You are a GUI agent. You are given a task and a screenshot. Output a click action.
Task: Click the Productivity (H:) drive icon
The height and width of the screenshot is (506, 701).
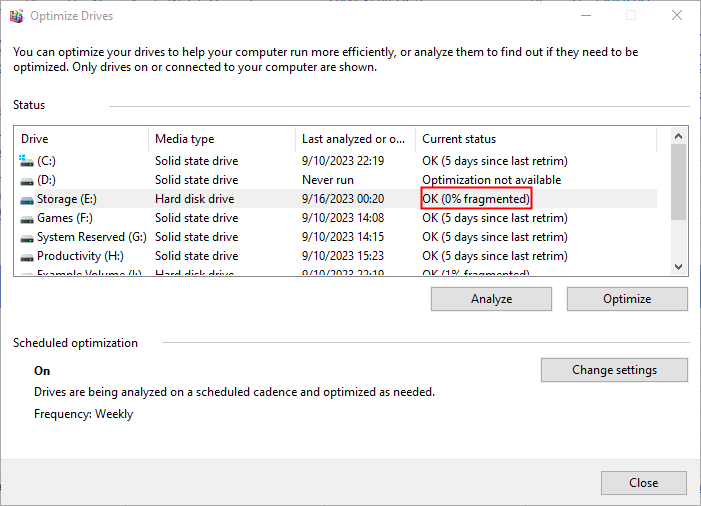click(x=26, y=256)
